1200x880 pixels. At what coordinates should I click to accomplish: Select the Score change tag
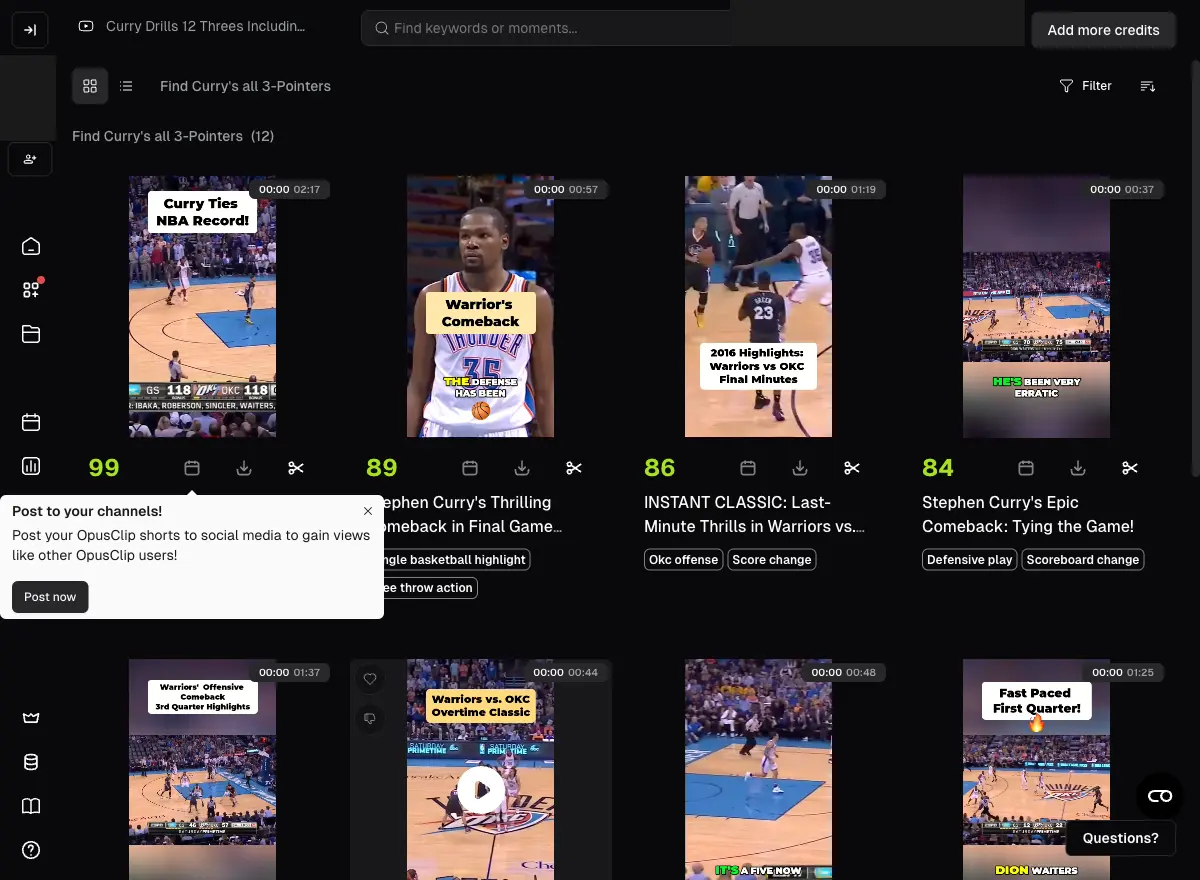[x=772, y=560]
